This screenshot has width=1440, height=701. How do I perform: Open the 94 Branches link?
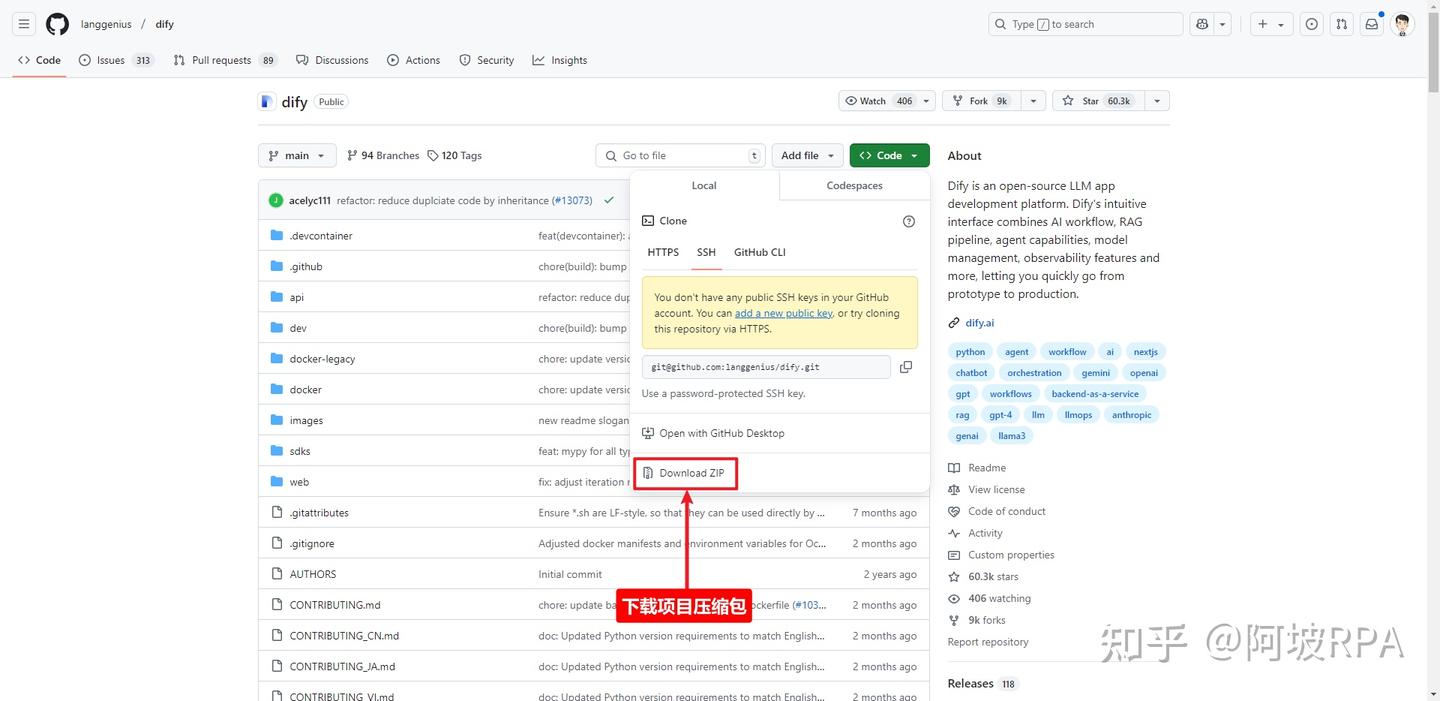click(383, 155)
